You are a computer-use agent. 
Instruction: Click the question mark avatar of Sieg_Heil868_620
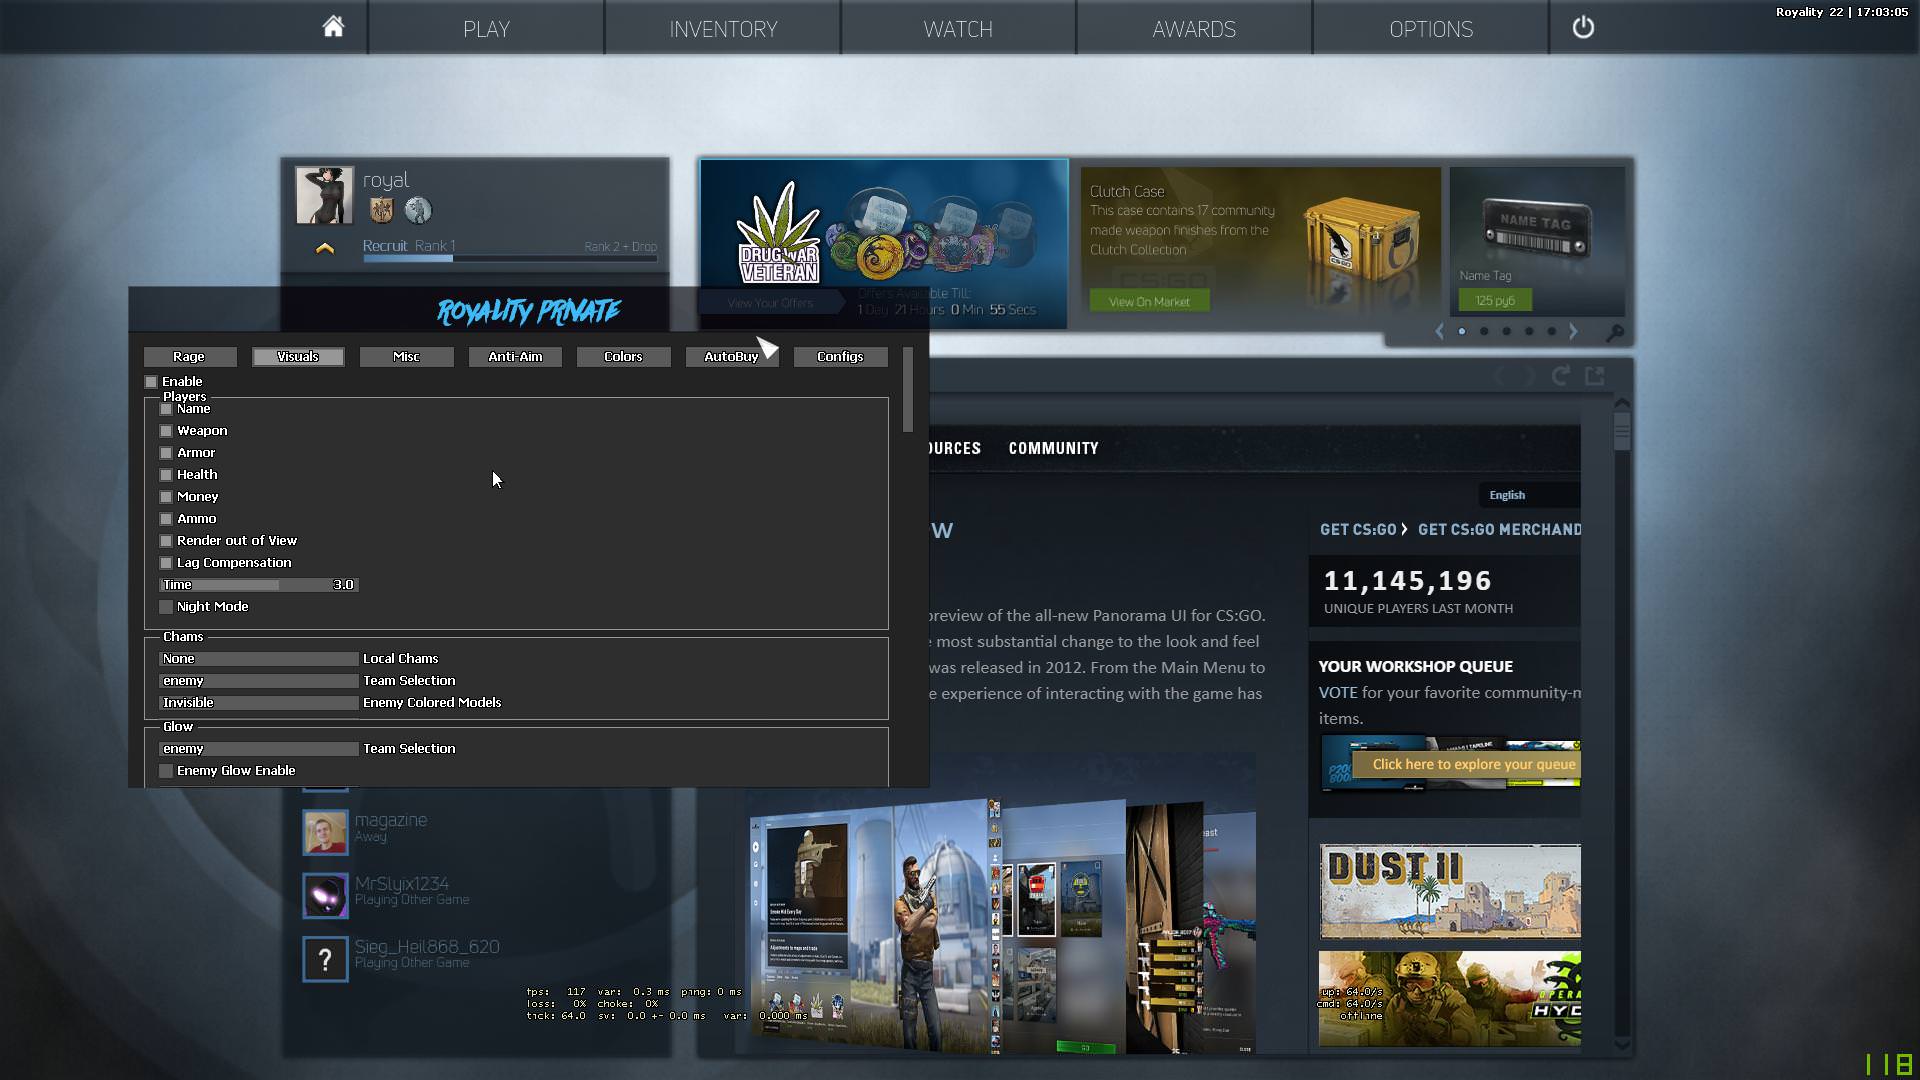(x=325, y=959)
